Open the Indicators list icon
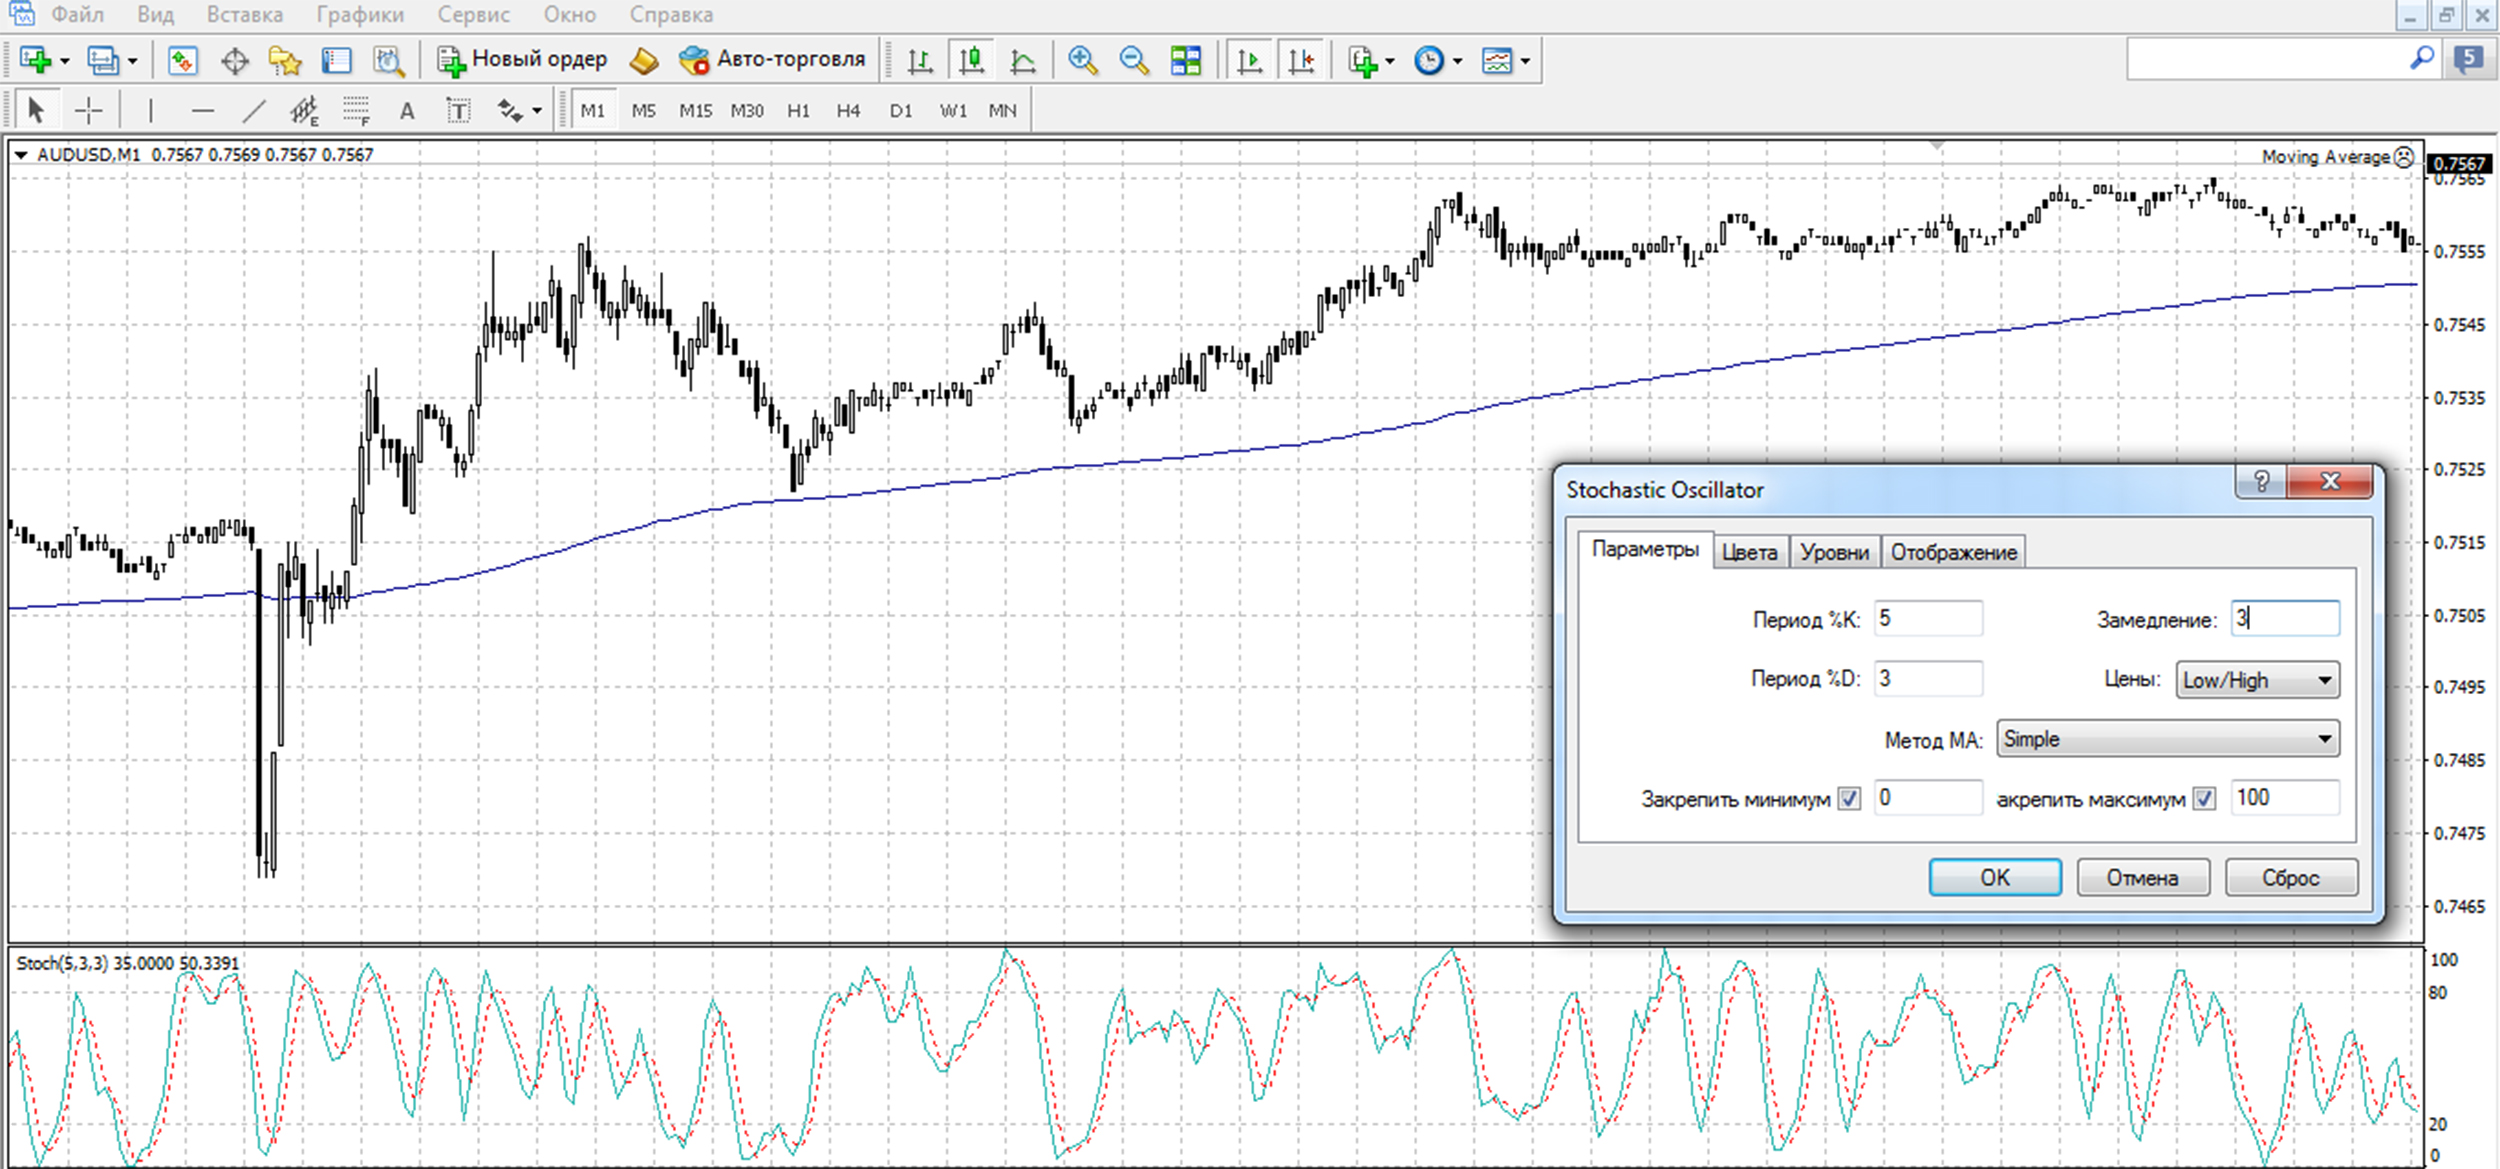 point(1363,61)
